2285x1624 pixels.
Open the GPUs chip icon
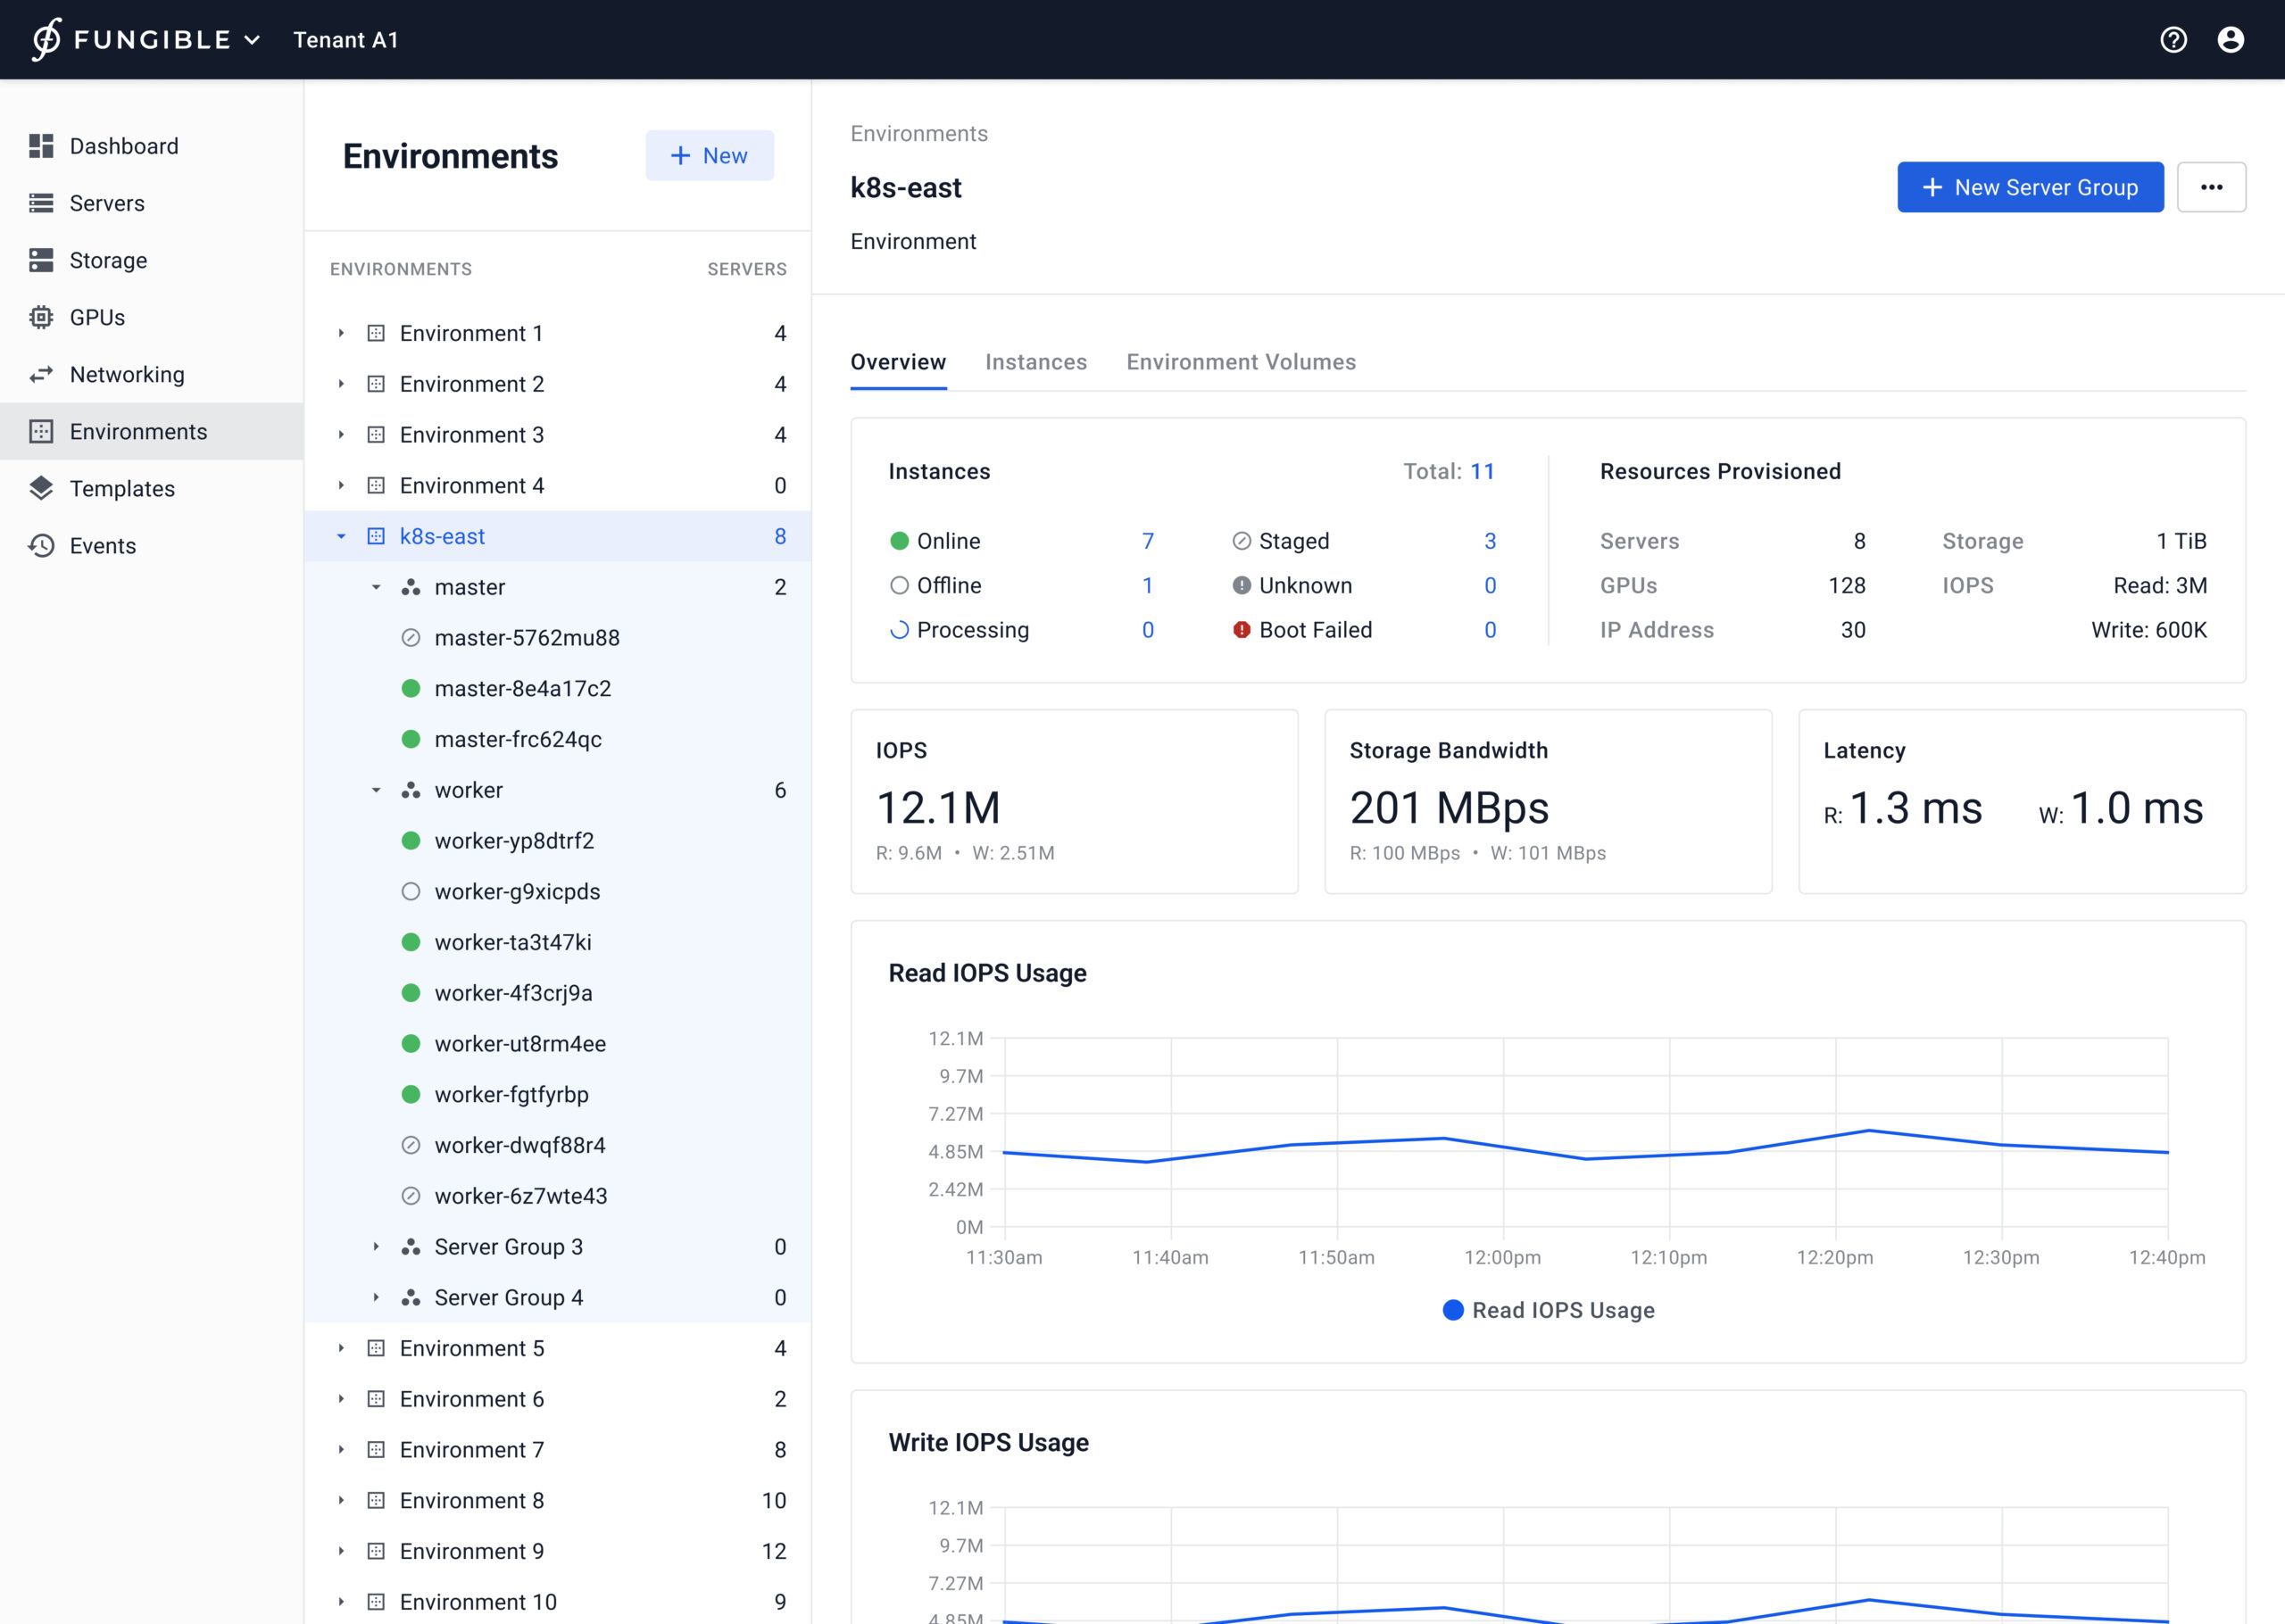(x=41, y=317)
